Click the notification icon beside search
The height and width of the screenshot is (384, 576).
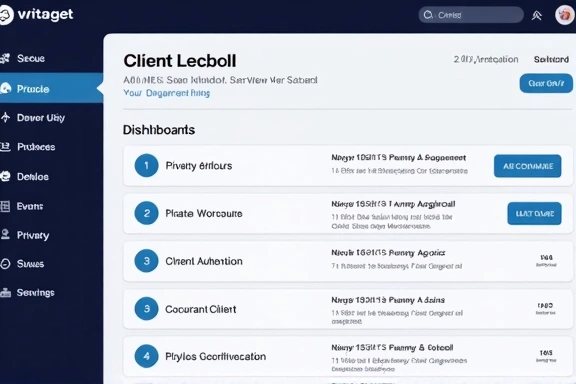click(x=537, y=15)
